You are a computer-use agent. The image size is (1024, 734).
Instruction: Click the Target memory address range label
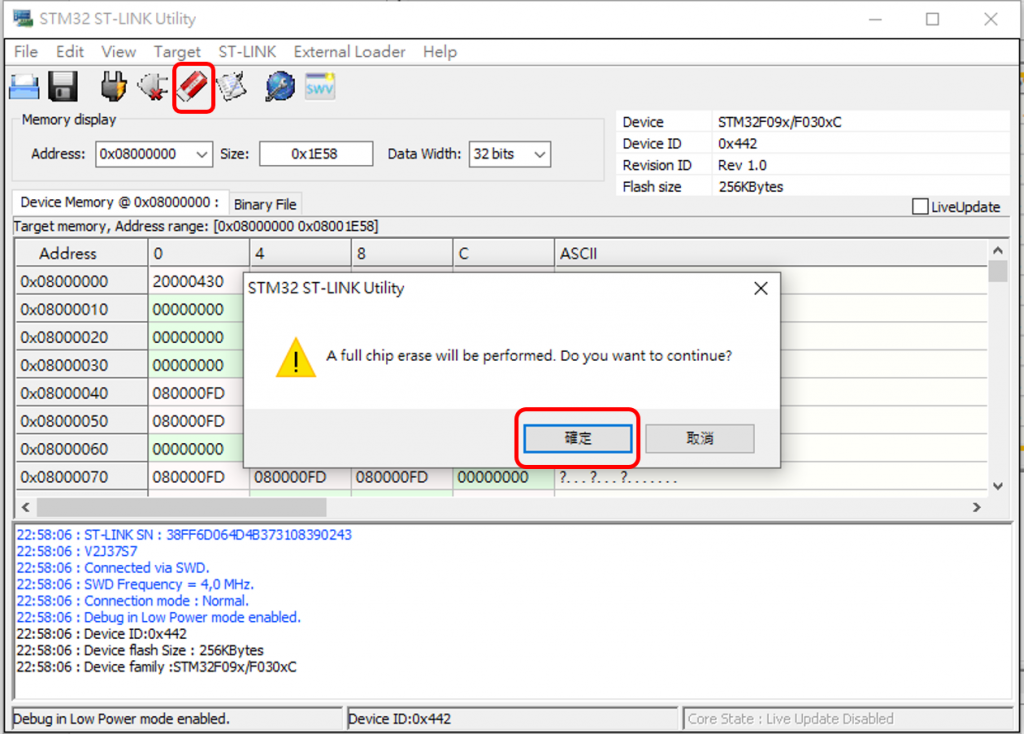tap(196, 227)
